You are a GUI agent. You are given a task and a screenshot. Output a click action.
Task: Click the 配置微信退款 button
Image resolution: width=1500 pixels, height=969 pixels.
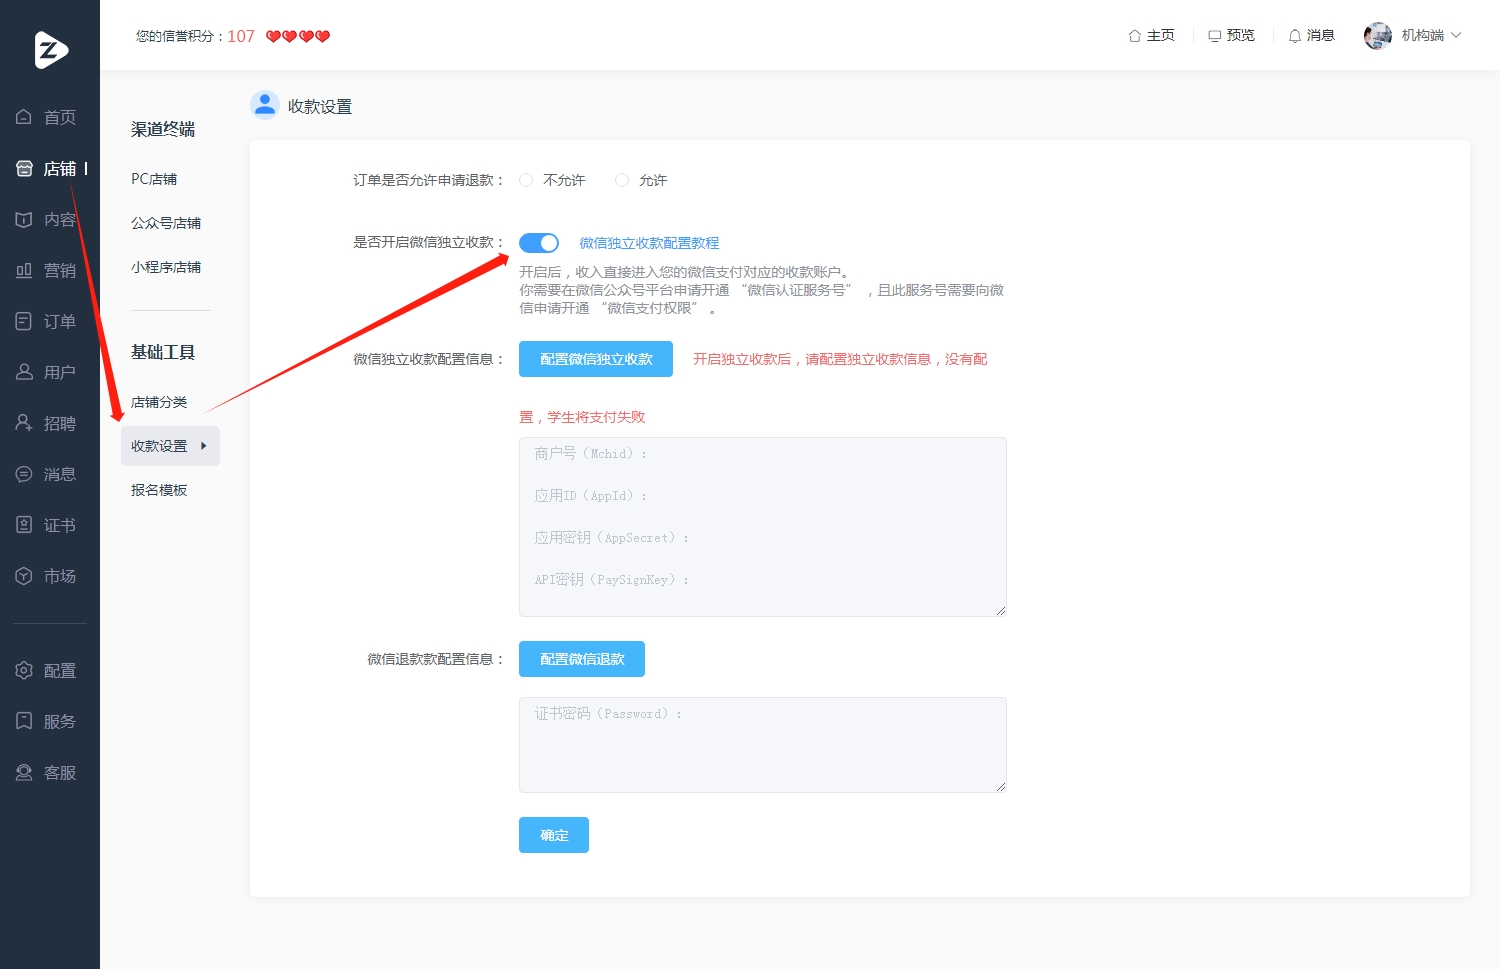(582, 659)
